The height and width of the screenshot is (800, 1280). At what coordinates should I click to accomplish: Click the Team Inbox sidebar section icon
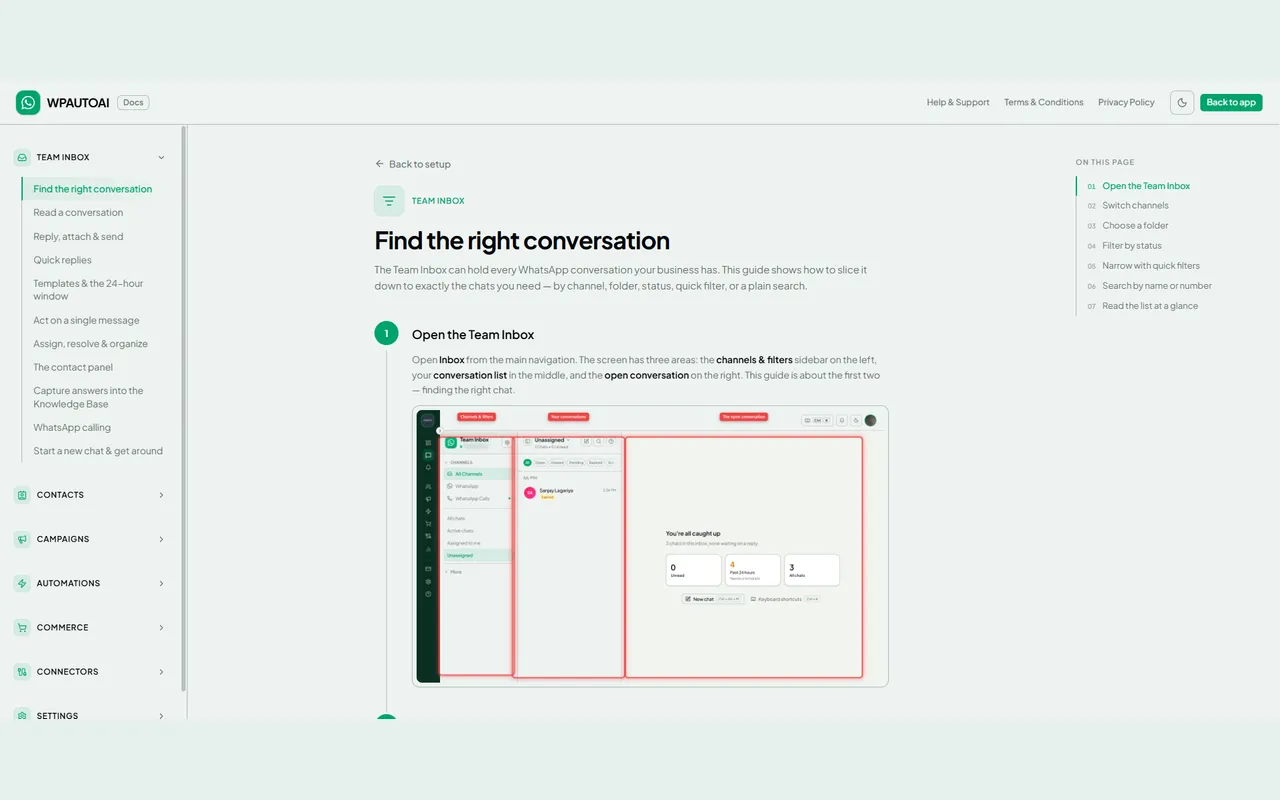[x=22, y=157]
